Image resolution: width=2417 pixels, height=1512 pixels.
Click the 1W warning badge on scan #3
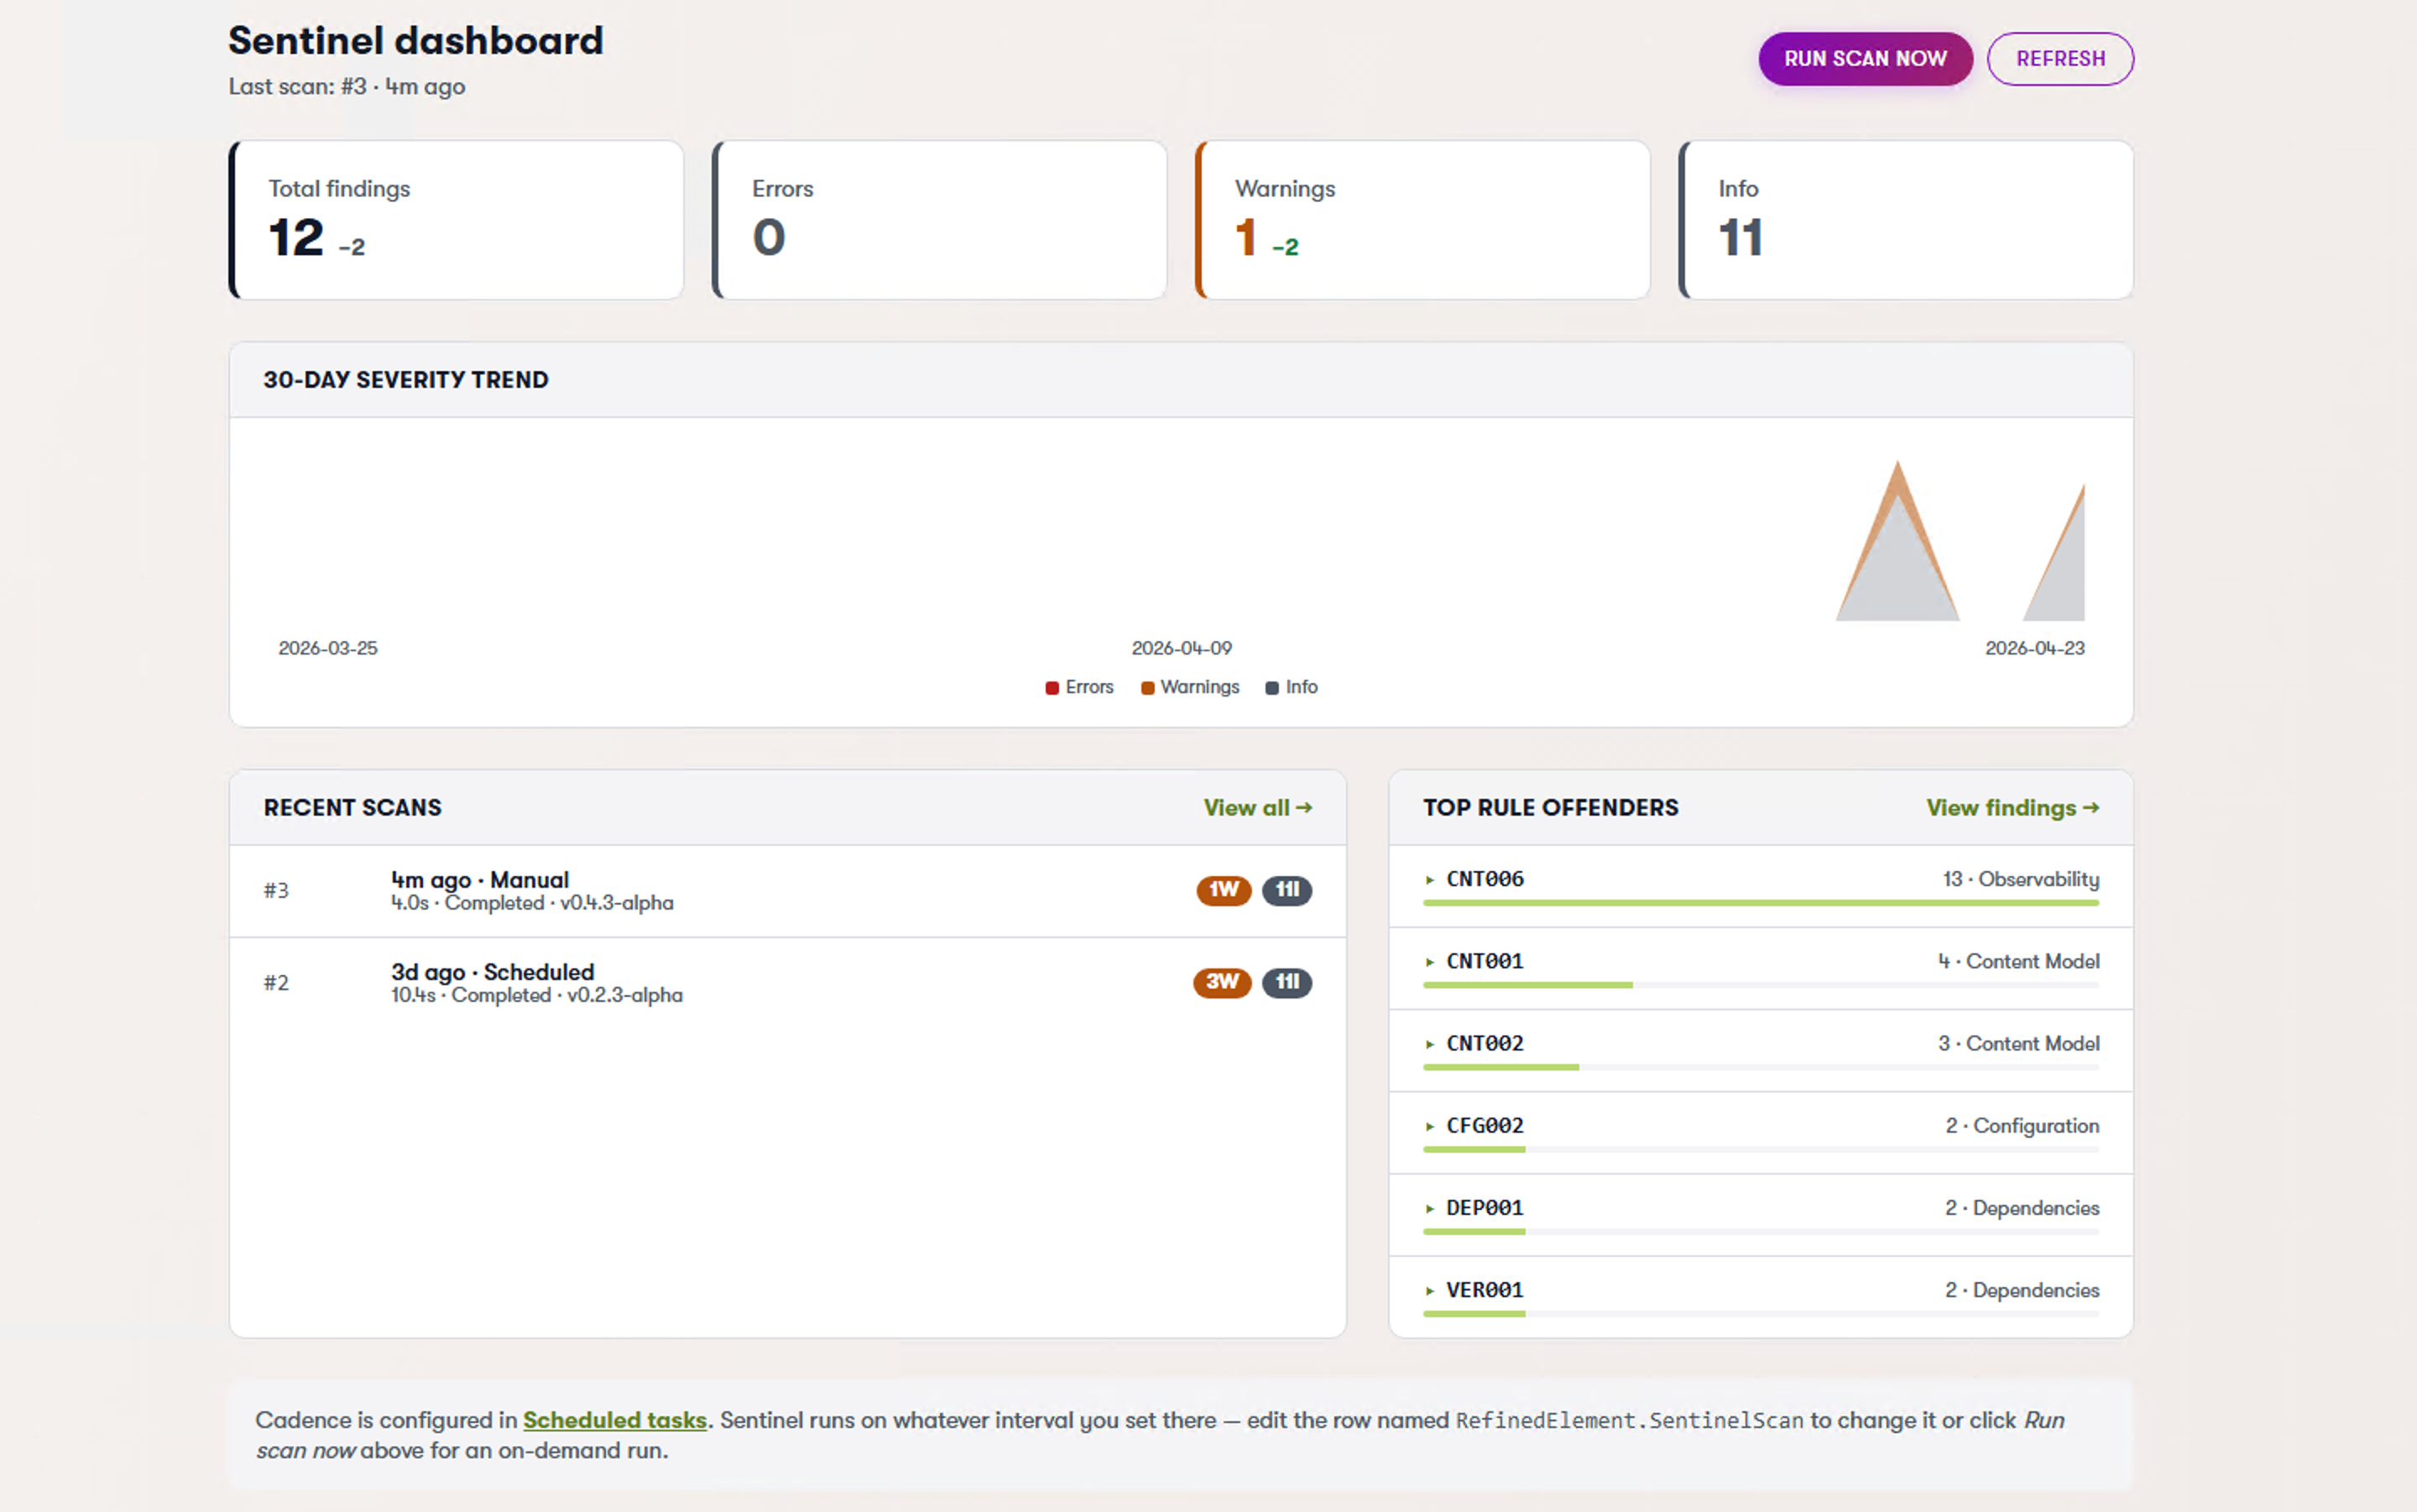tap(1222, 890)
